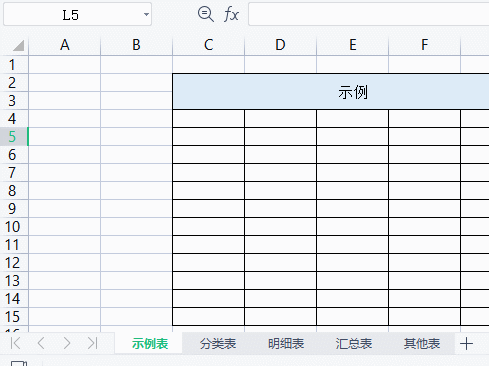
Task: Jump to first sheet tab arrow
Action: pyautogui.click(x=16, y=343)
